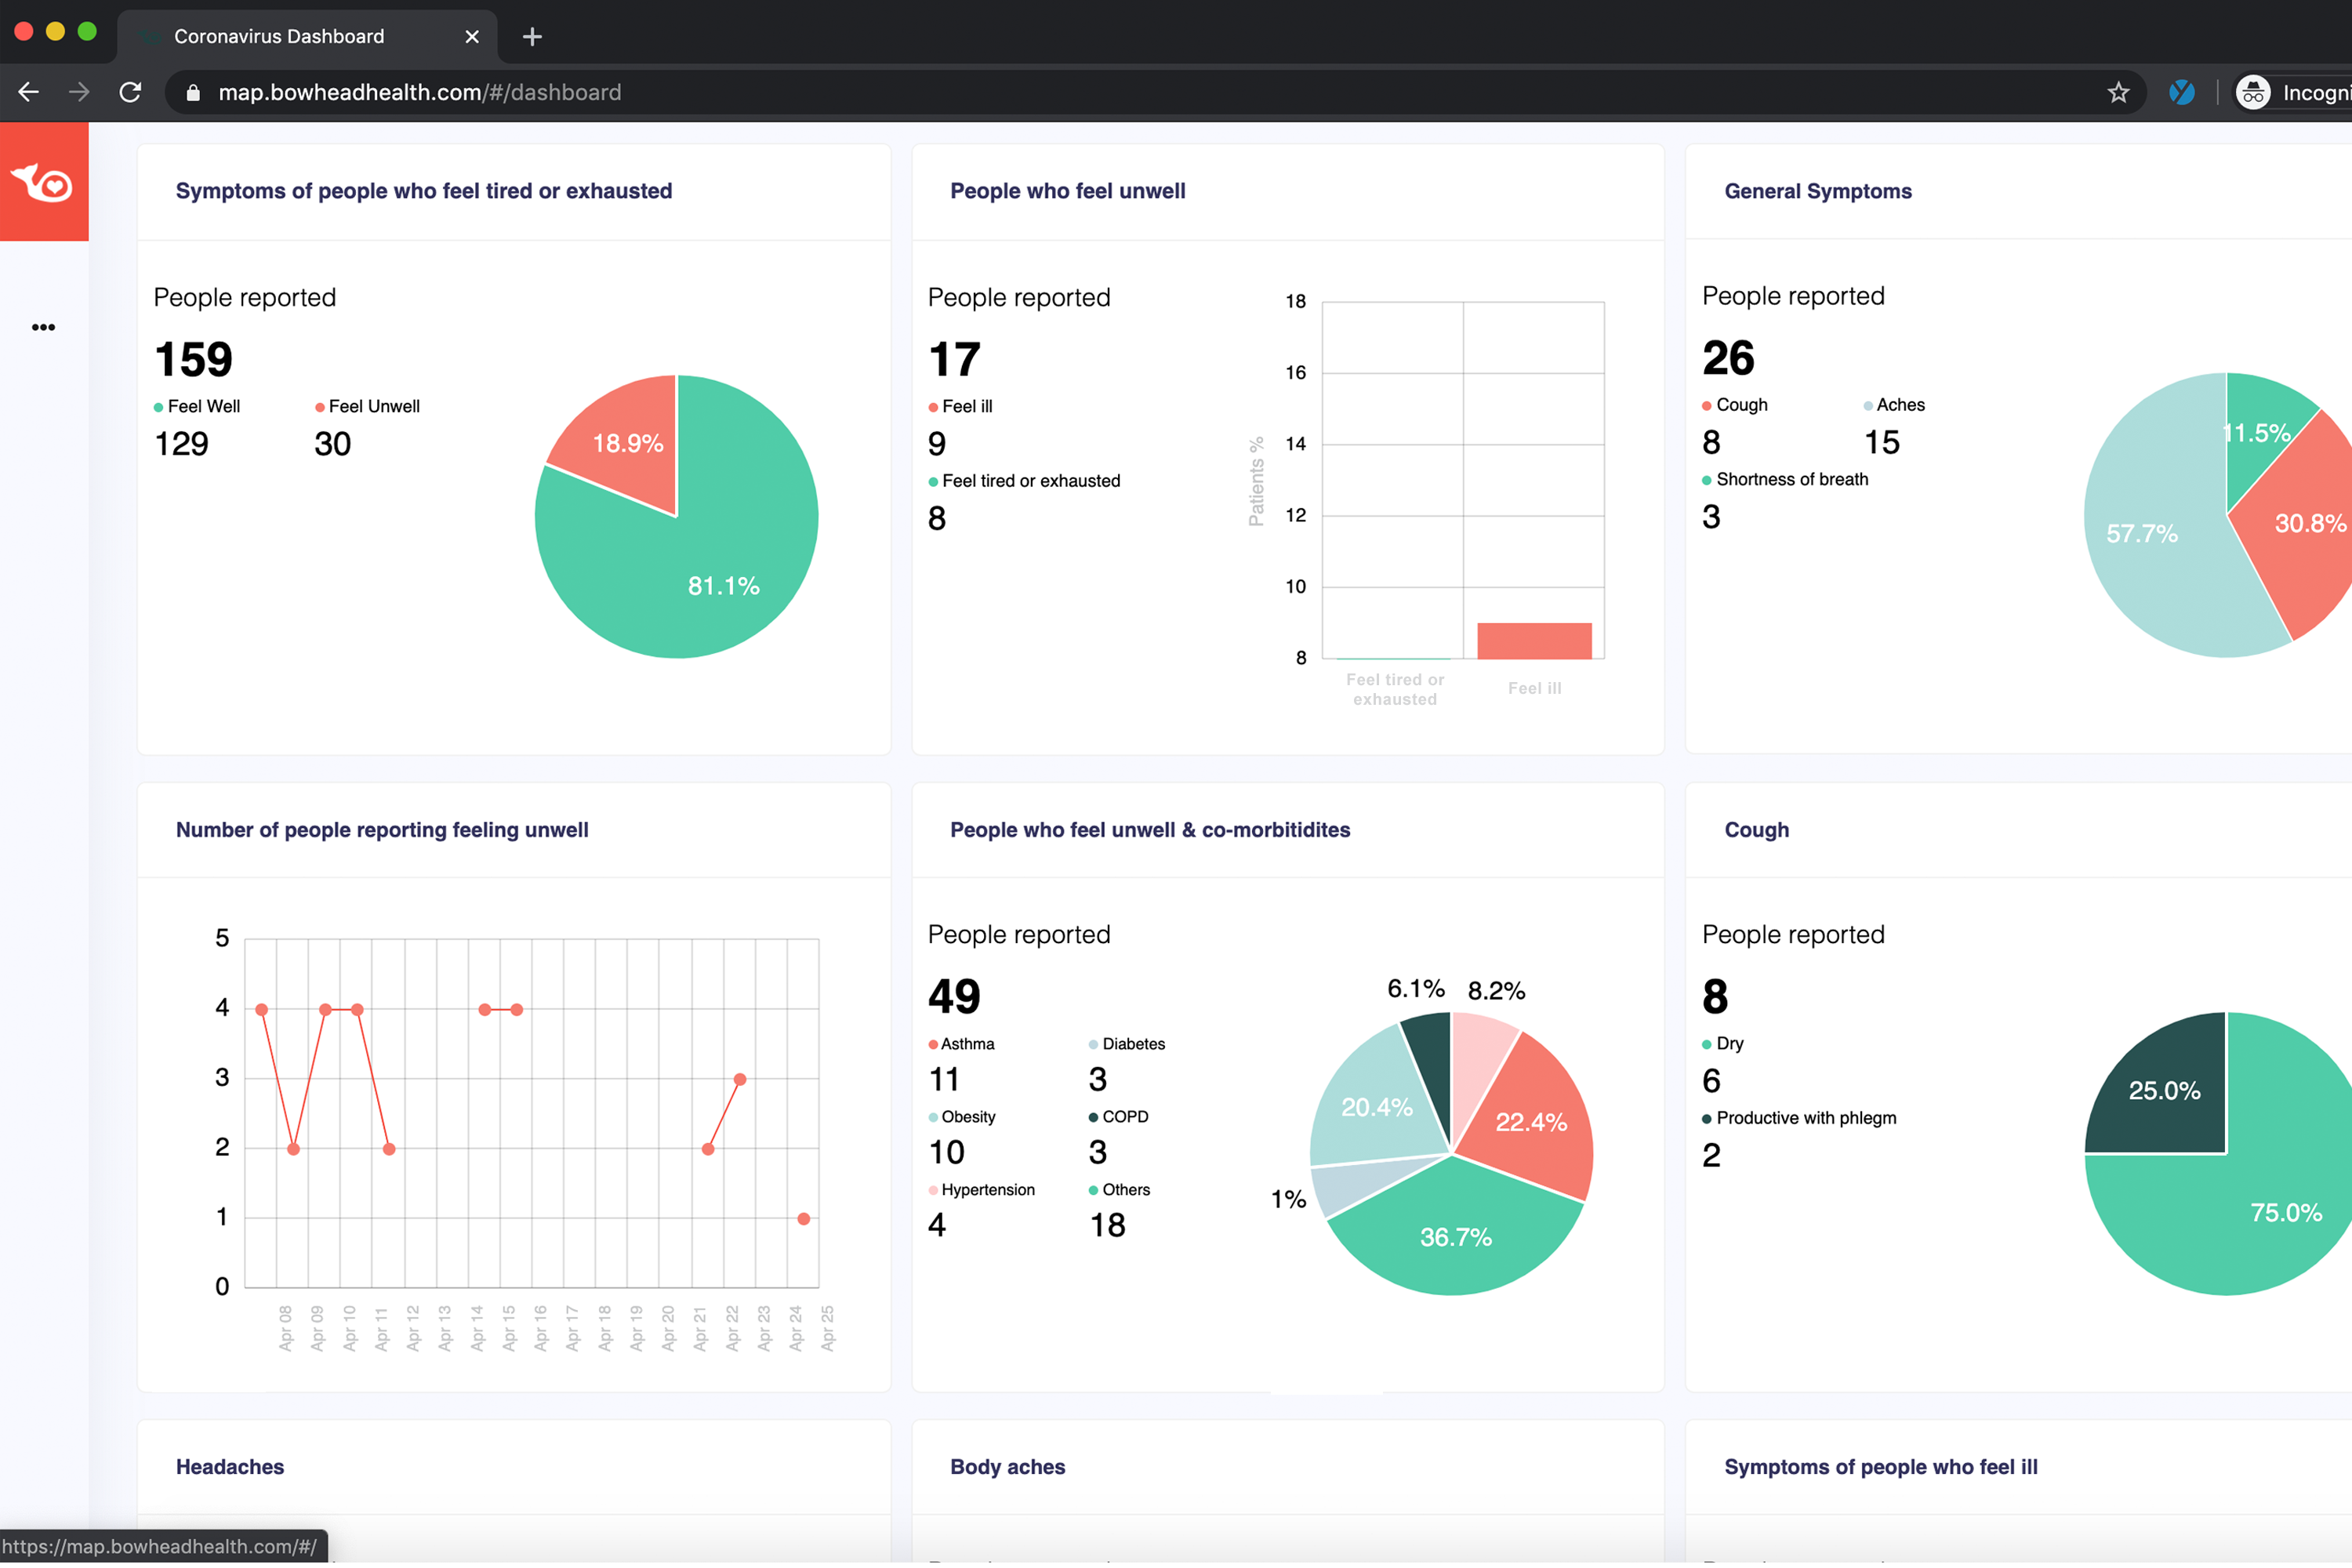2352x1568 pixels.
Task: Click the Bowhead whale logo icon
Action: [42, 183]
